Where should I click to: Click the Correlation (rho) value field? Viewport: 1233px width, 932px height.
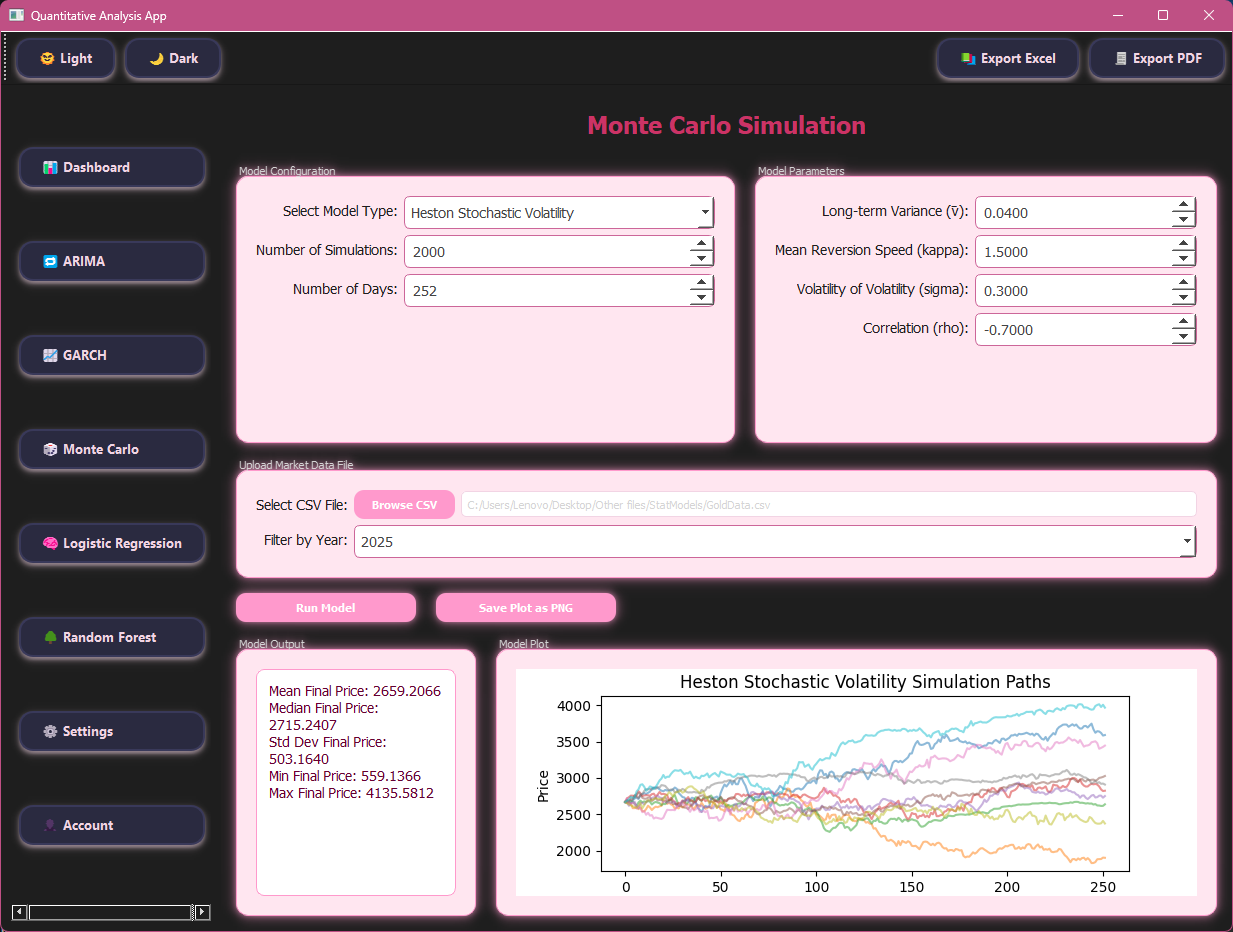coord(1070,330)
